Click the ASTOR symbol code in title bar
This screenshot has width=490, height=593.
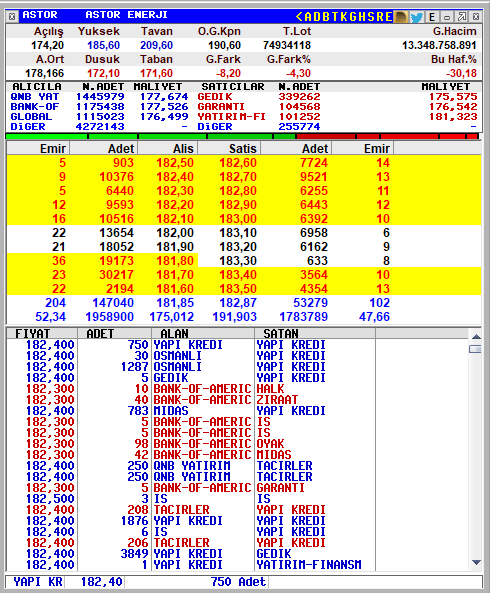[x=40, y=15]
